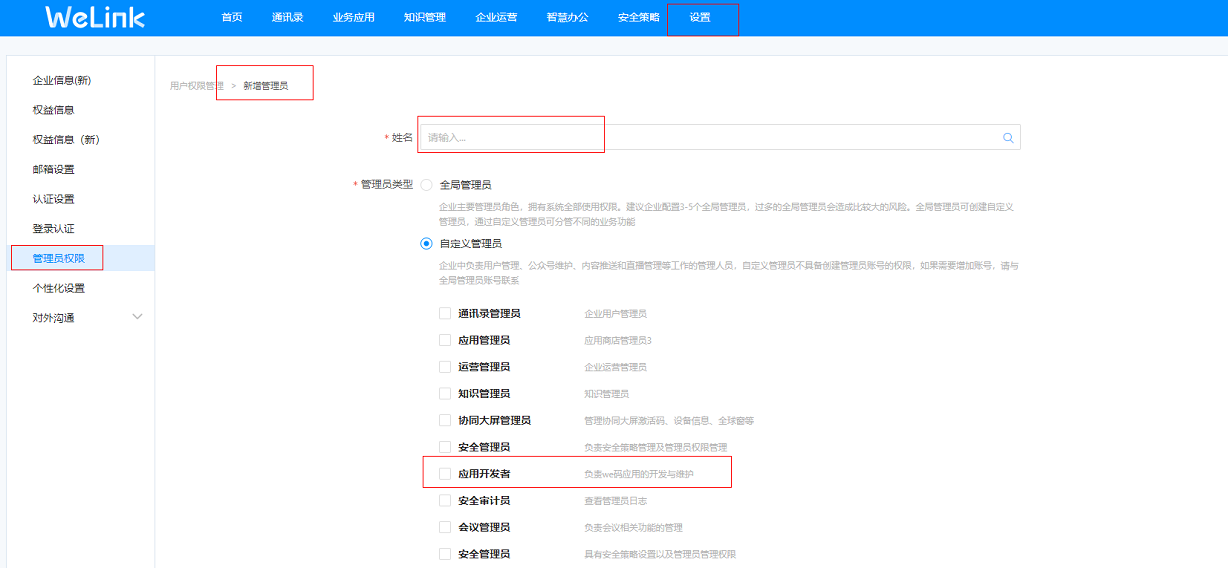
Task: Toggle the 协同大屏管理员 checkbox
Action: coord(445,420)
